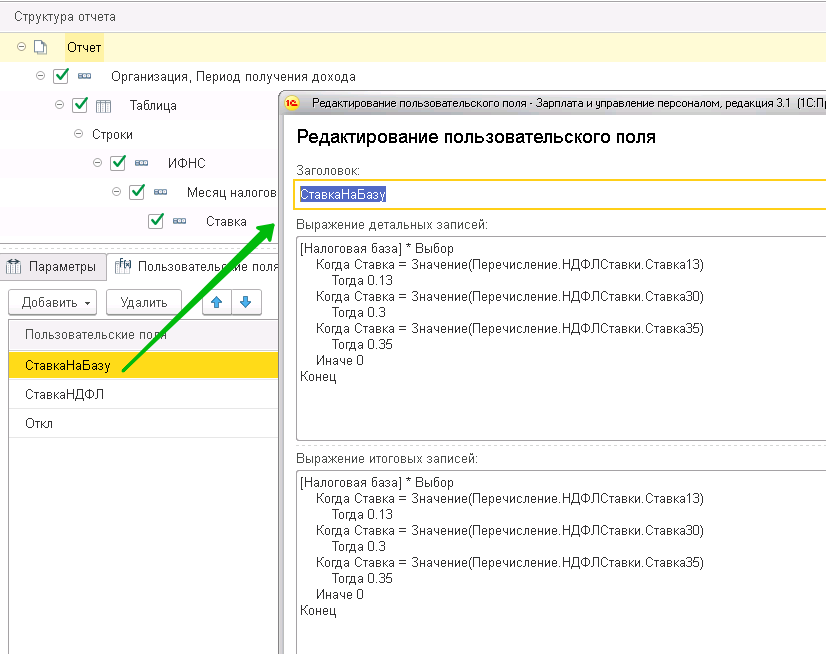Select the Строки tree row

tap(139, 134)
